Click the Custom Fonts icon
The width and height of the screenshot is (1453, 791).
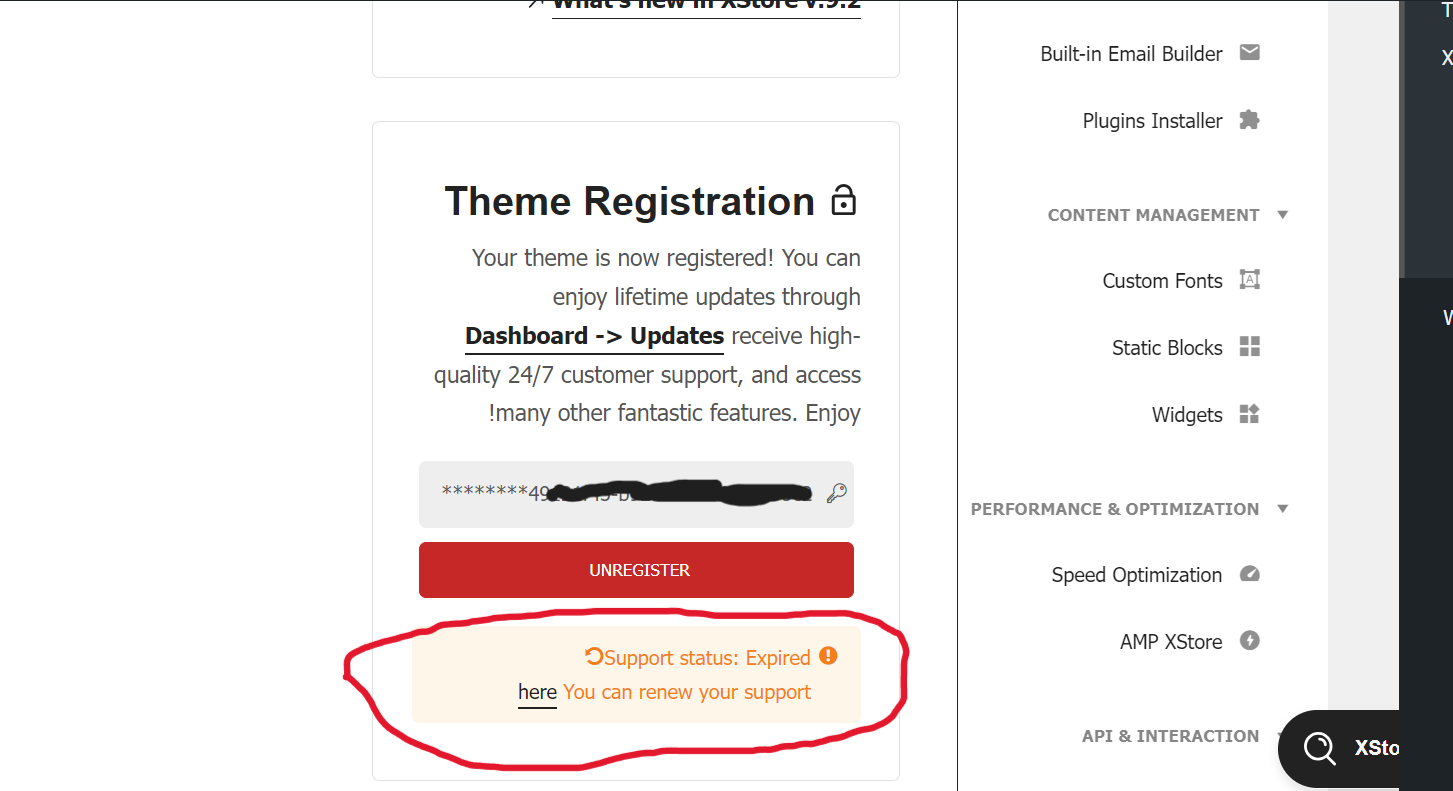pos(1249,280)
